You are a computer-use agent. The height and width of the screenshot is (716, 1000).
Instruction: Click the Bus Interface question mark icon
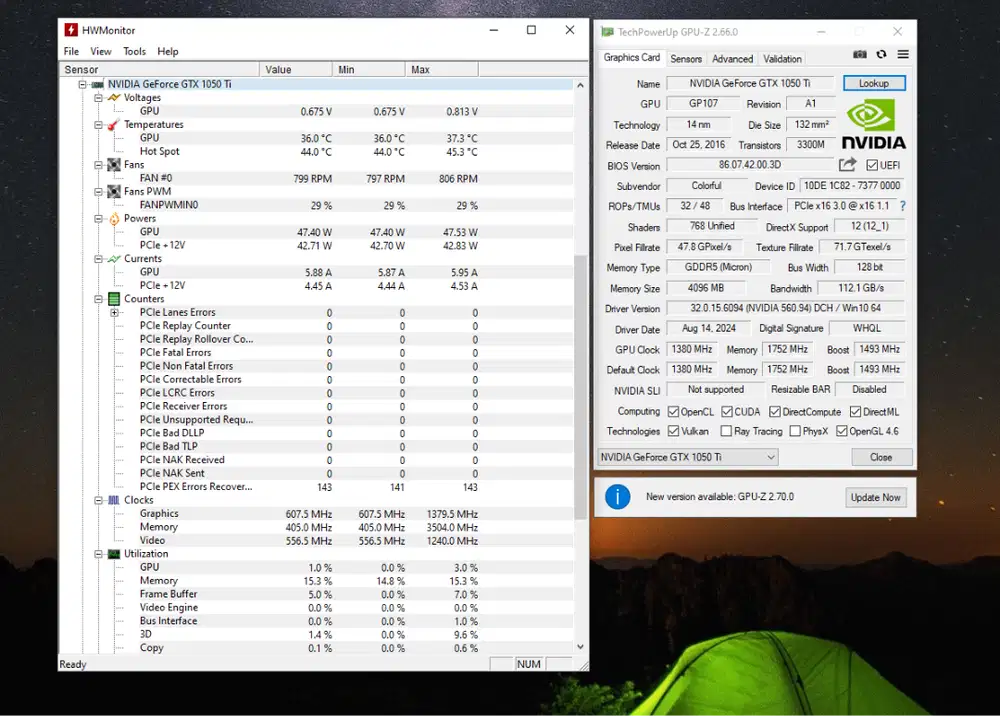[902, 206]
